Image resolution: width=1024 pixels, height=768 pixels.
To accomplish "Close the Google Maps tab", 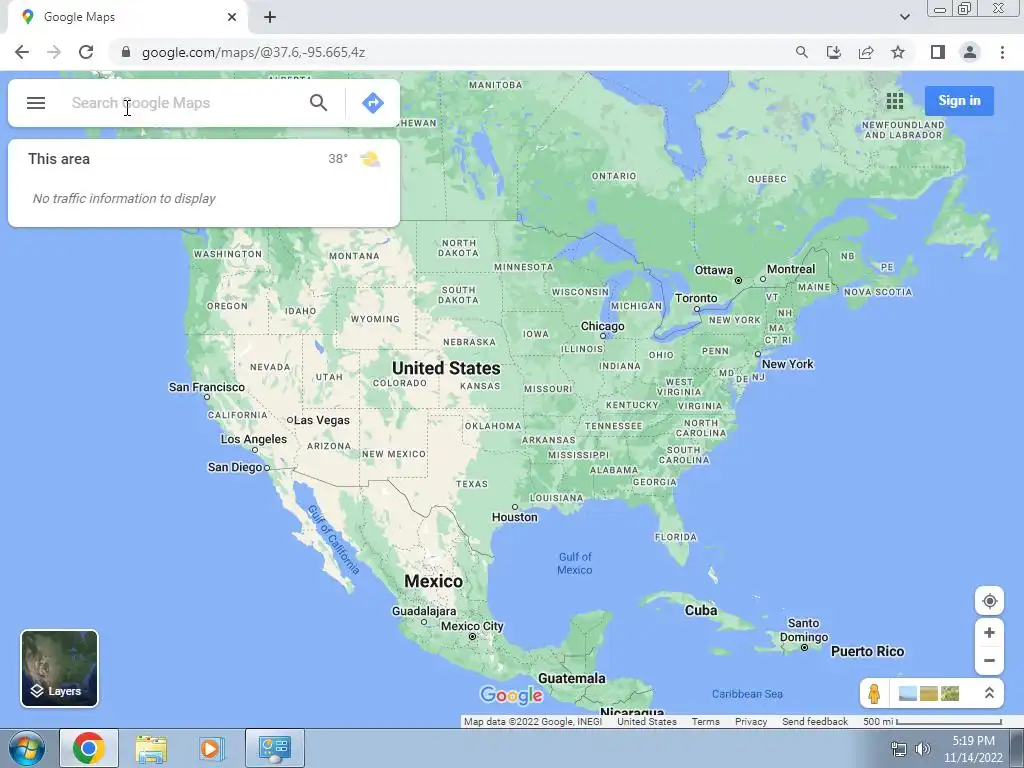I will (232, 17).
